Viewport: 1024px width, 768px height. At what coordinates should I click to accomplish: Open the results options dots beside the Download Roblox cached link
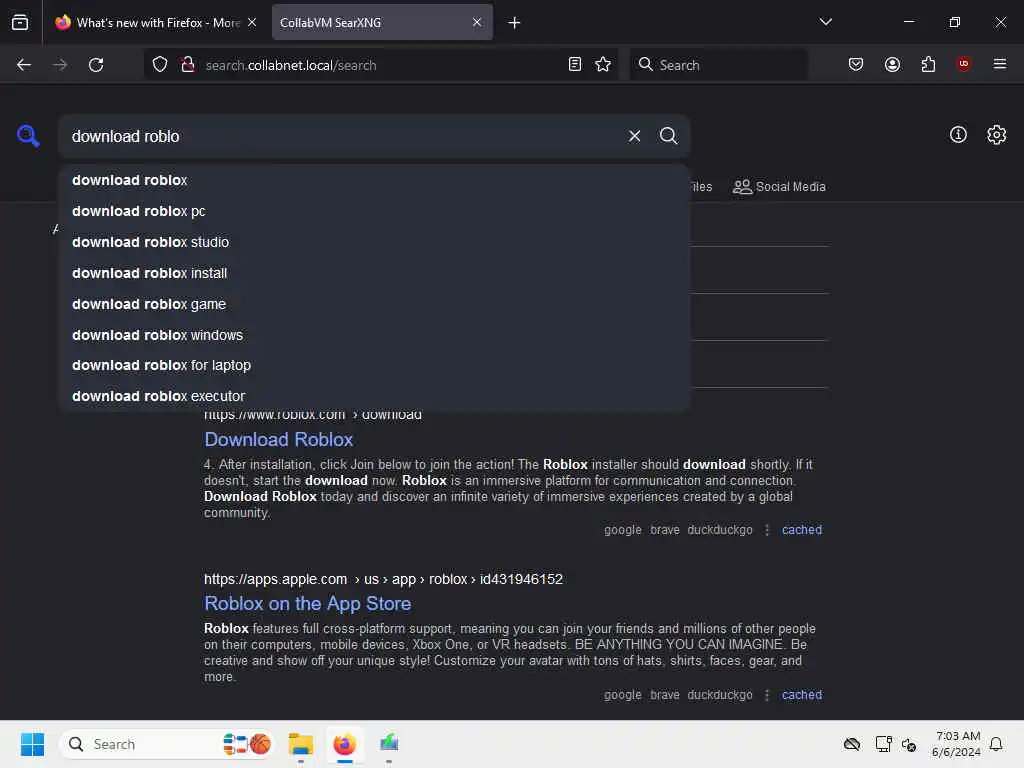click(767, 530)
